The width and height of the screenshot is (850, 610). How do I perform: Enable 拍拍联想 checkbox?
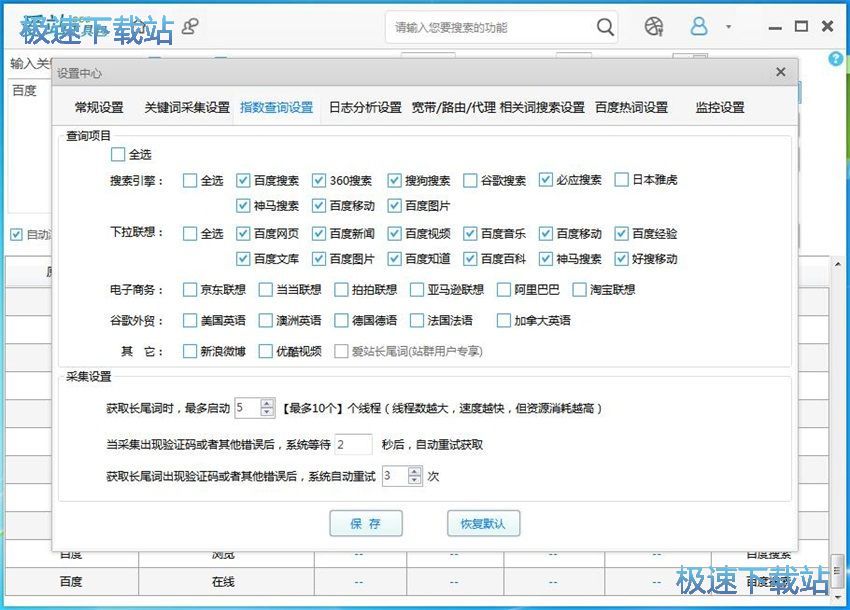click(341, 290)
